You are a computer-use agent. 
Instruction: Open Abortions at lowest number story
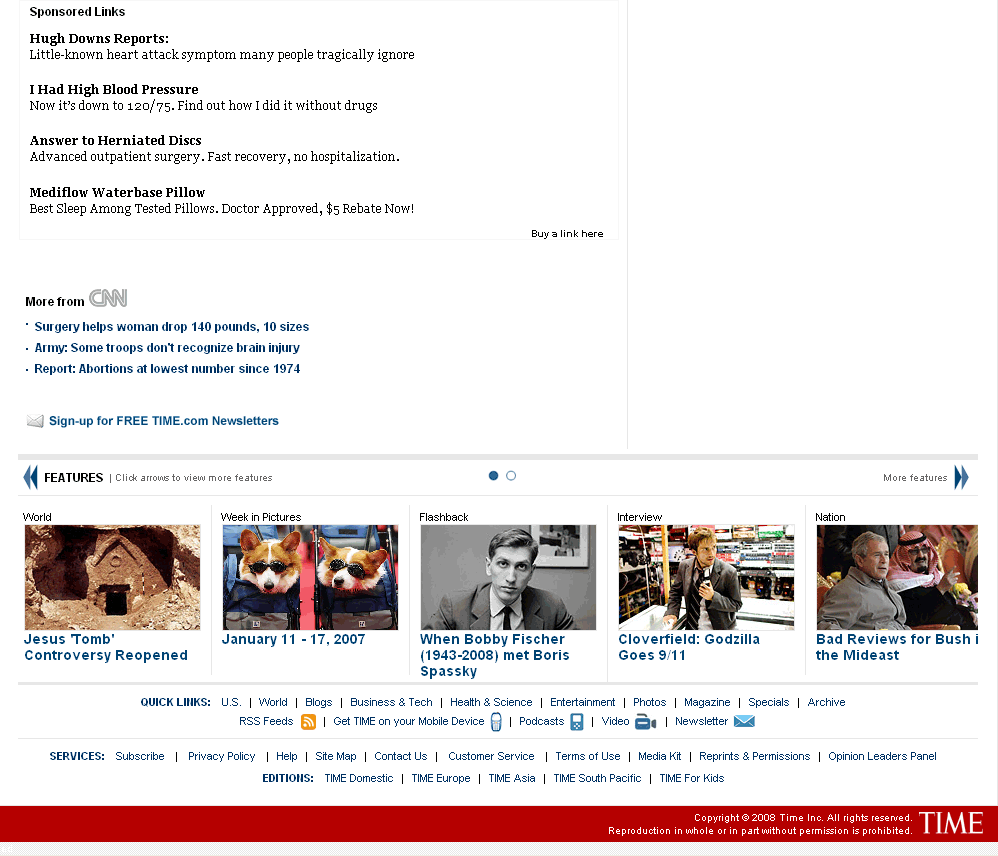pyautogui.click(x=167, y=368)
